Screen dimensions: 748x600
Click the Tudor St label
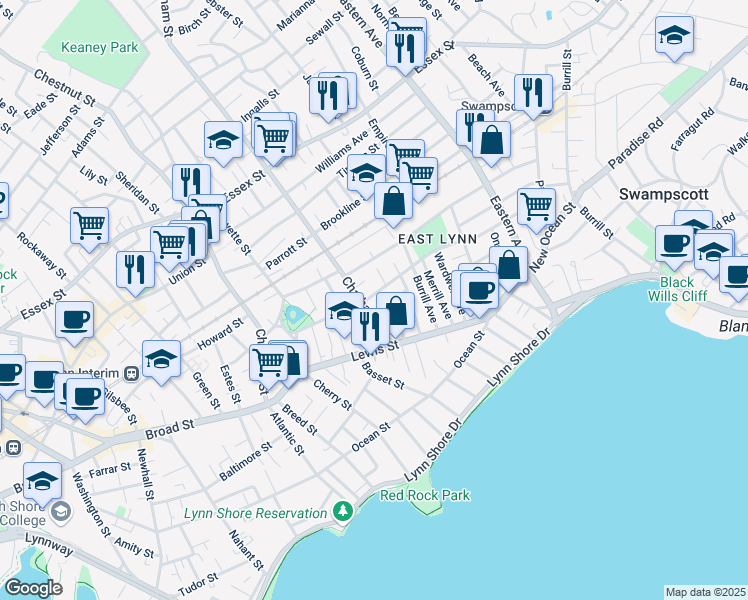coord(198,584)
